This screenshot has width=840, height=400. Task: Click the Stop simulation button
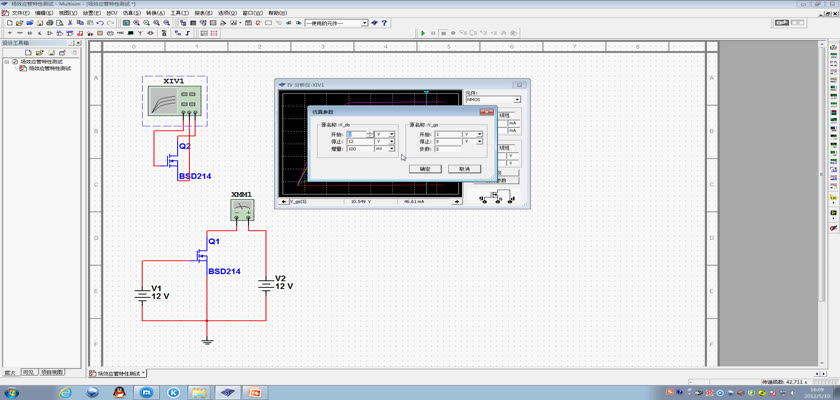coord(444,33)
